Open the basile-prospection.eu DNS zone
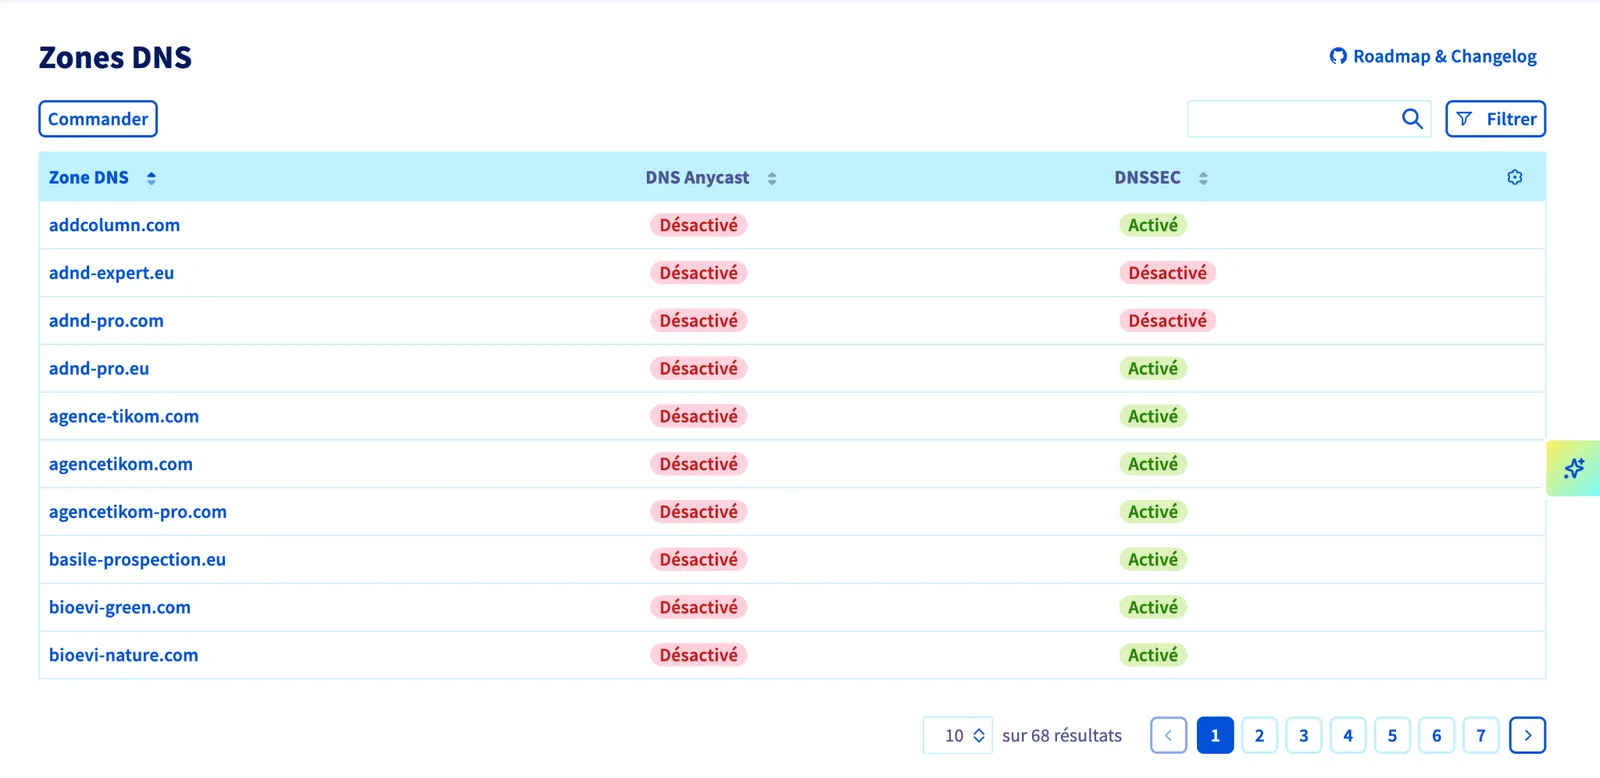This screenshot has width=1600, height=778. tap(138, 560)
